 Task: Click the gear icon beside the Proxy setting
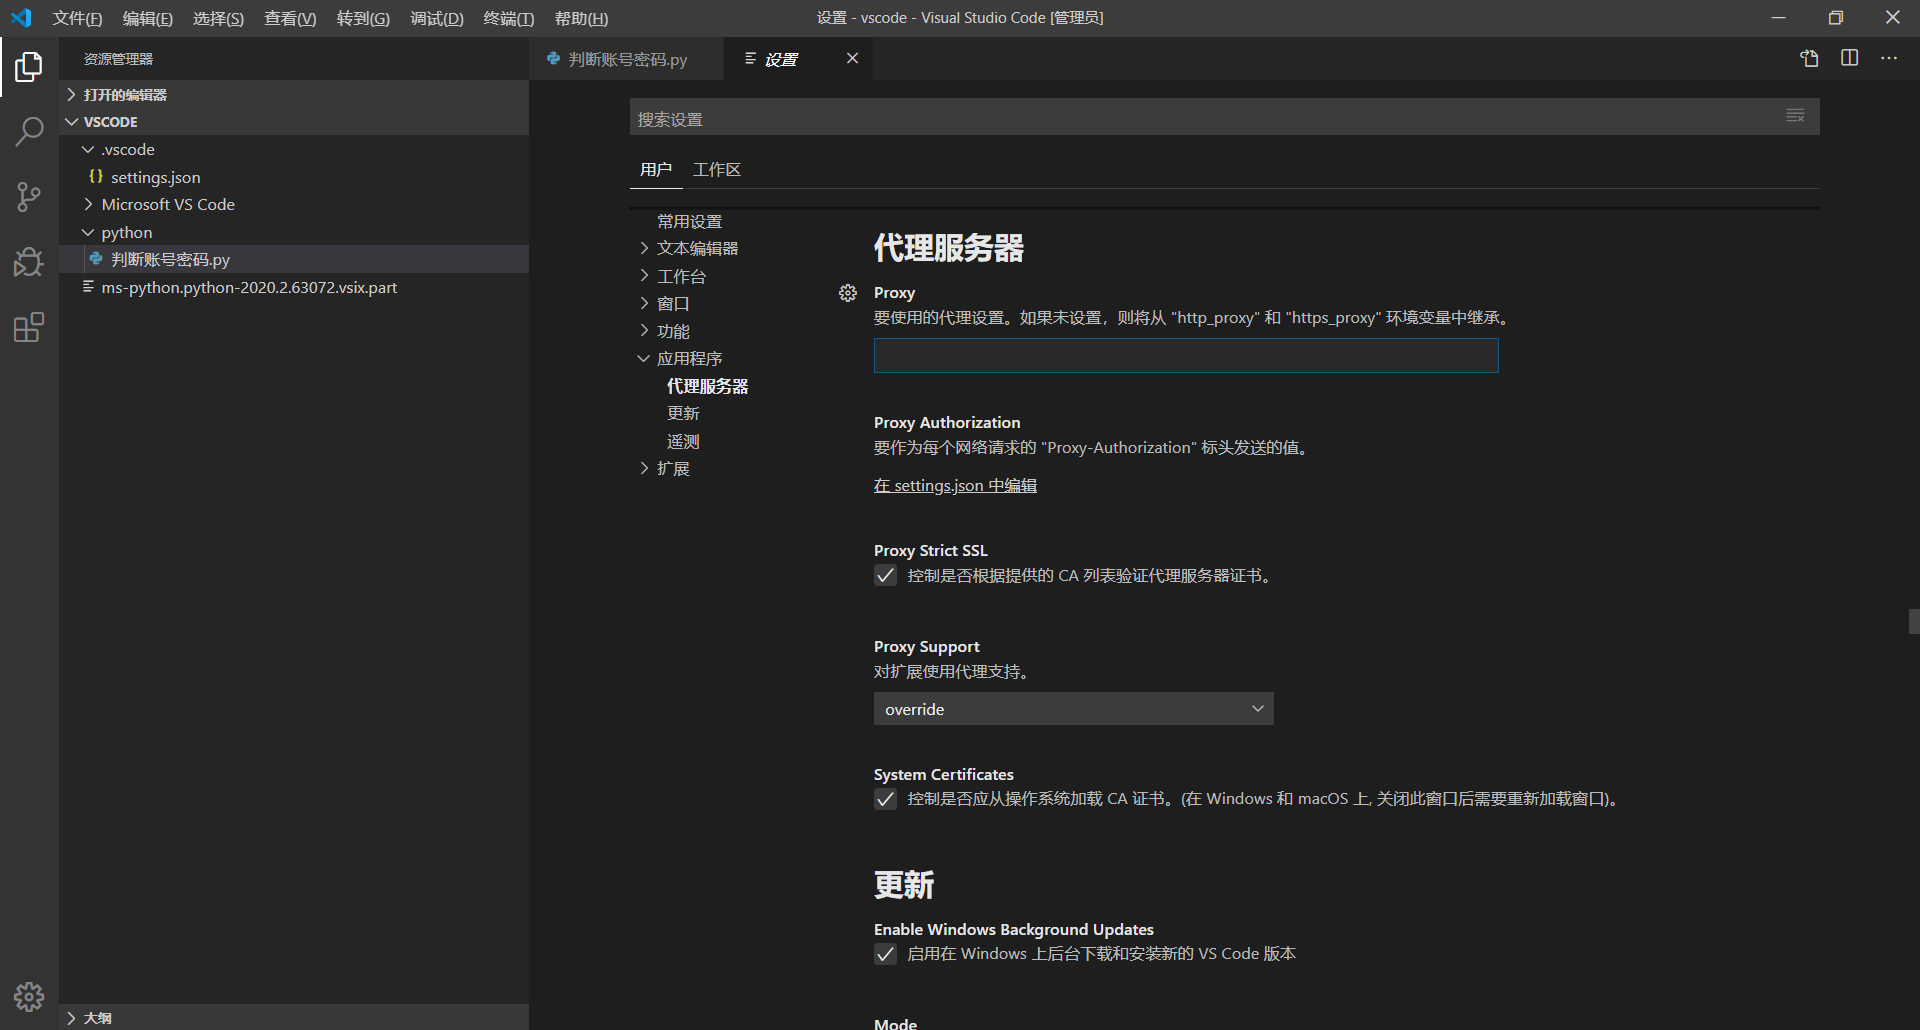(x=848, y=292)
